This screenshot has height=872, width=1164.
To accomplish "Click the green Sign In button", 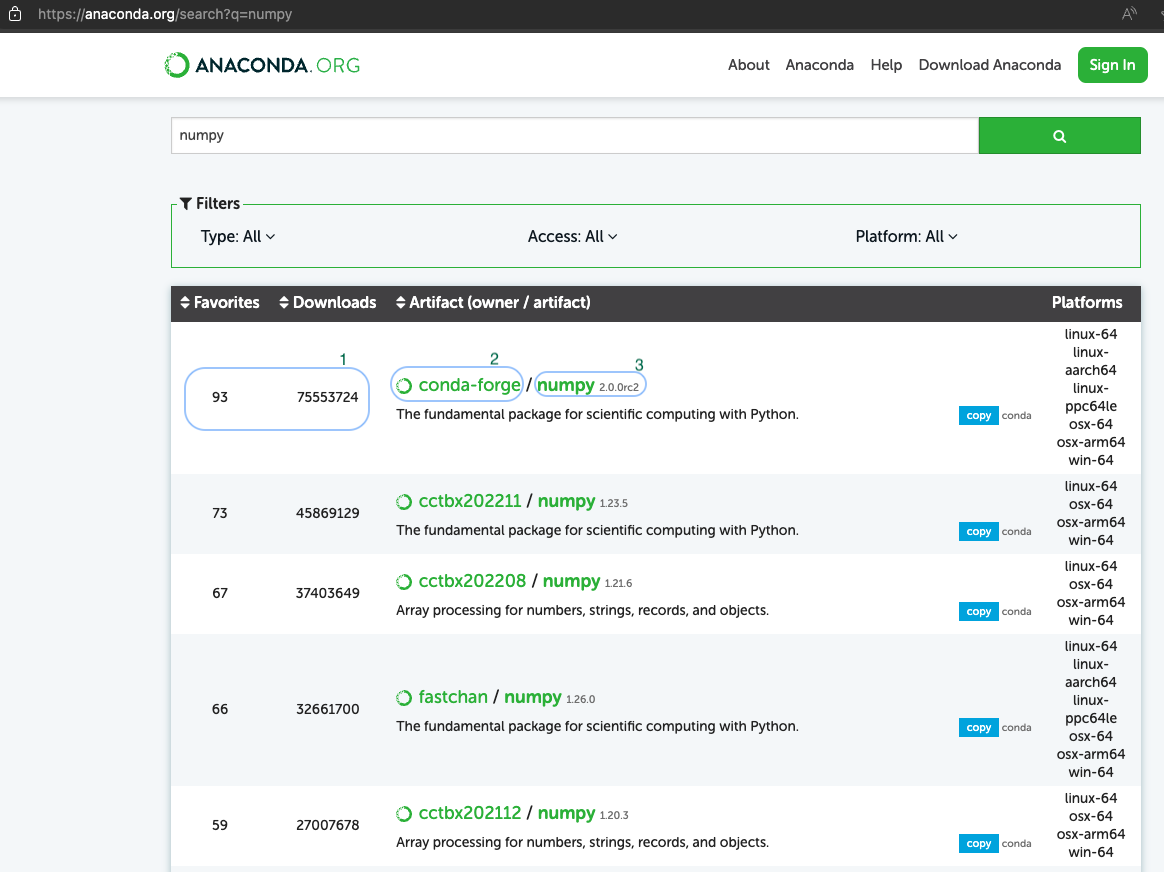I will pos(1112,65).
